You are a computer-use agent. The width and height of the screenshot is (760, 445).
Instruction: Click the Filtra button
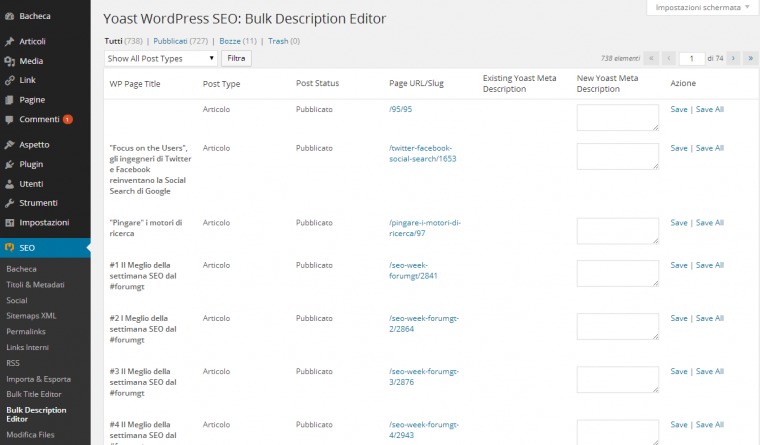click(x=237, y=58)
